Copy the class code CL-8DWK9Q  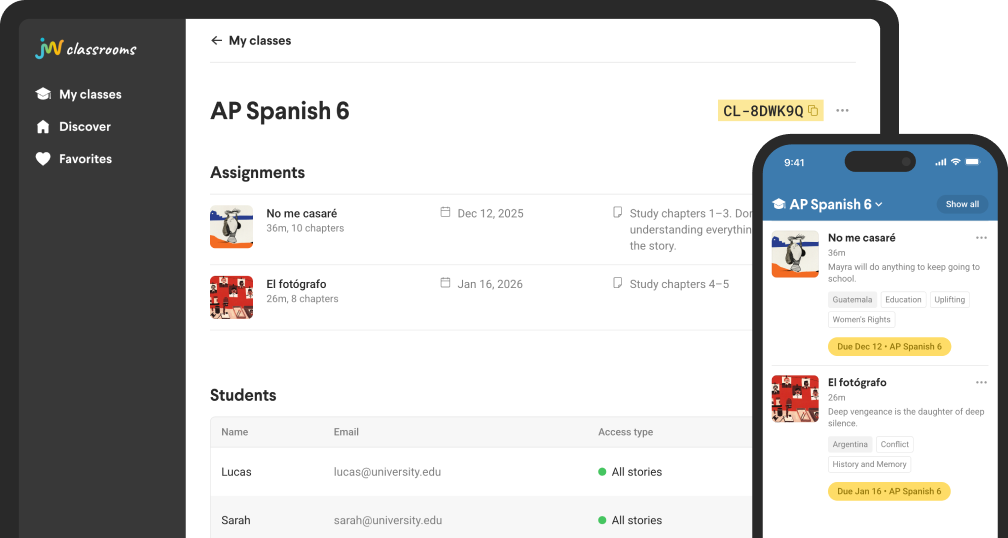(x=812, y=111)
